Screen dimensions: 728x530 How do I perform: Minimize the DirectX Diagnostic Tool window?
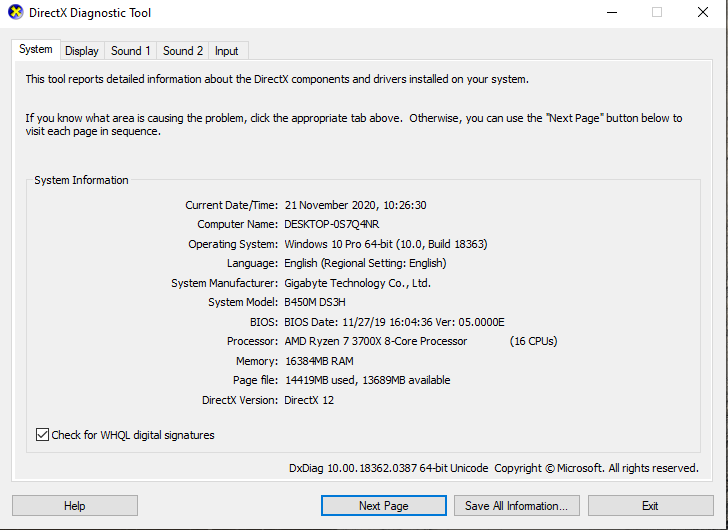pyautogui.click(x=612, y=13)
